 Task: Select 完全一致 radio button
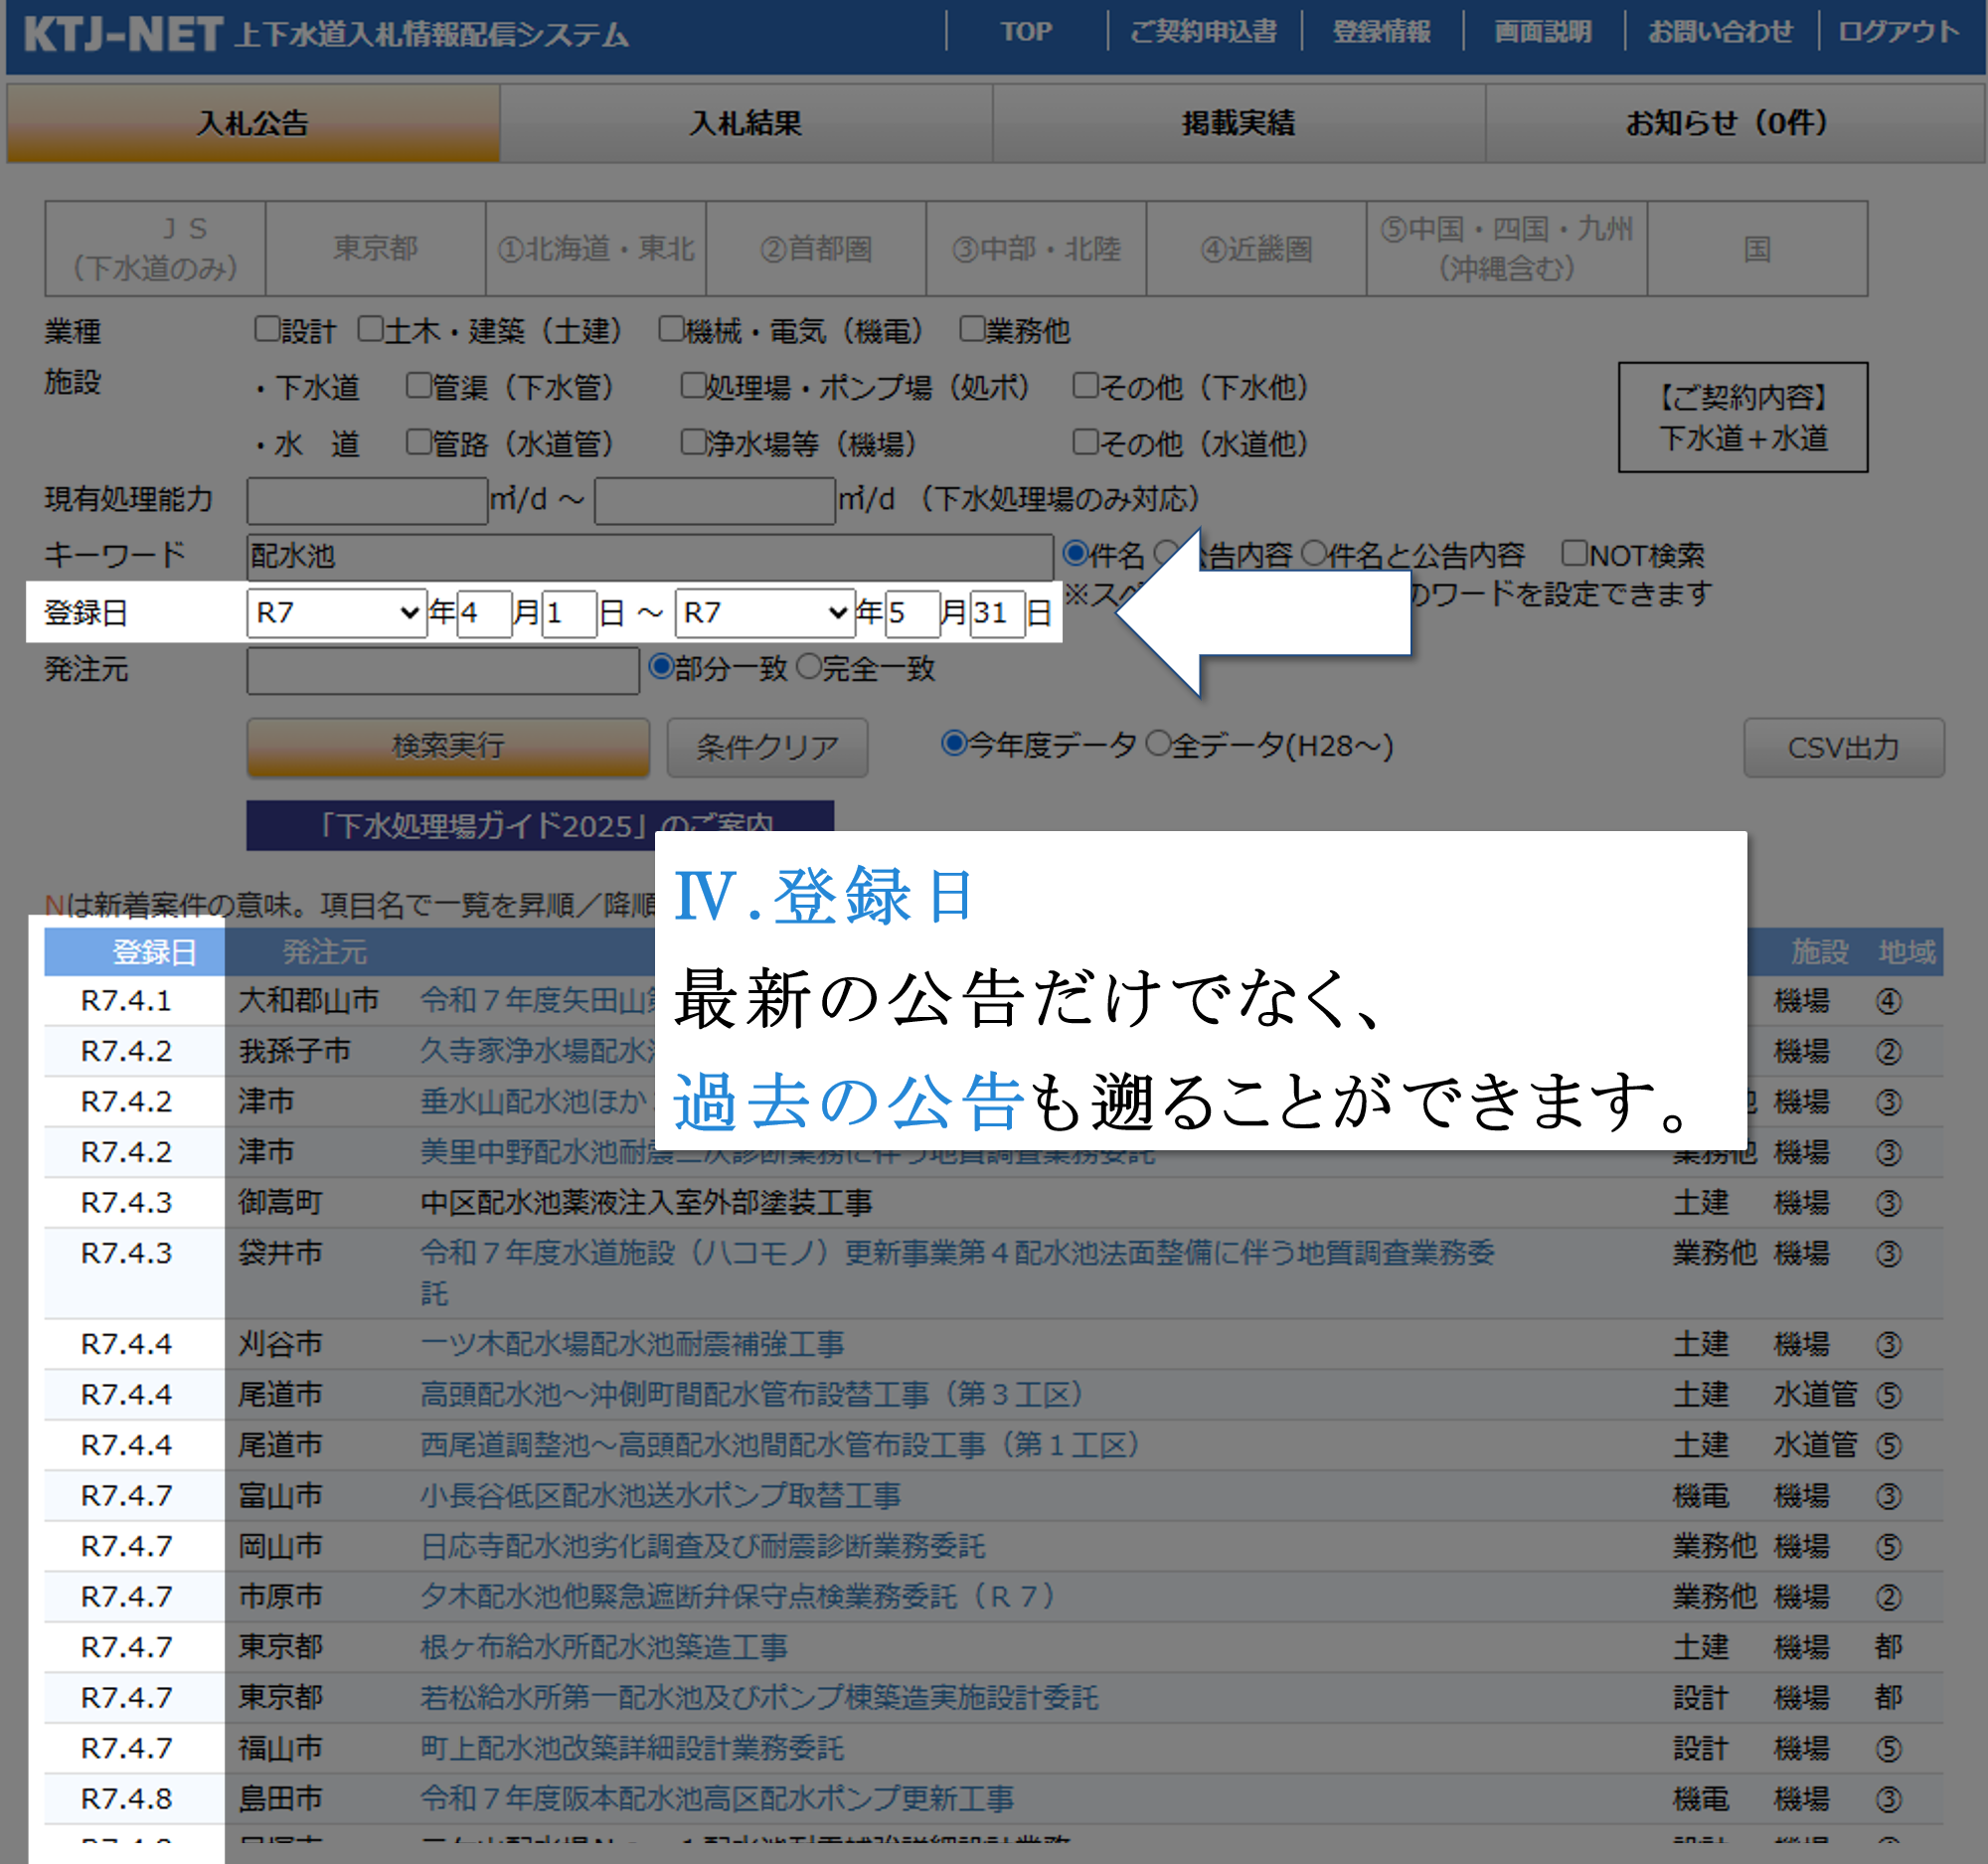(808, 667)
